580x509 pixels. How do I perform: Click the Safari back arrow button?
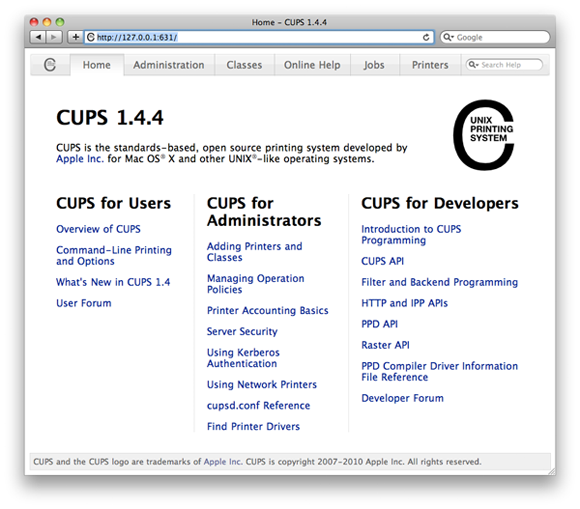point(38,37)
